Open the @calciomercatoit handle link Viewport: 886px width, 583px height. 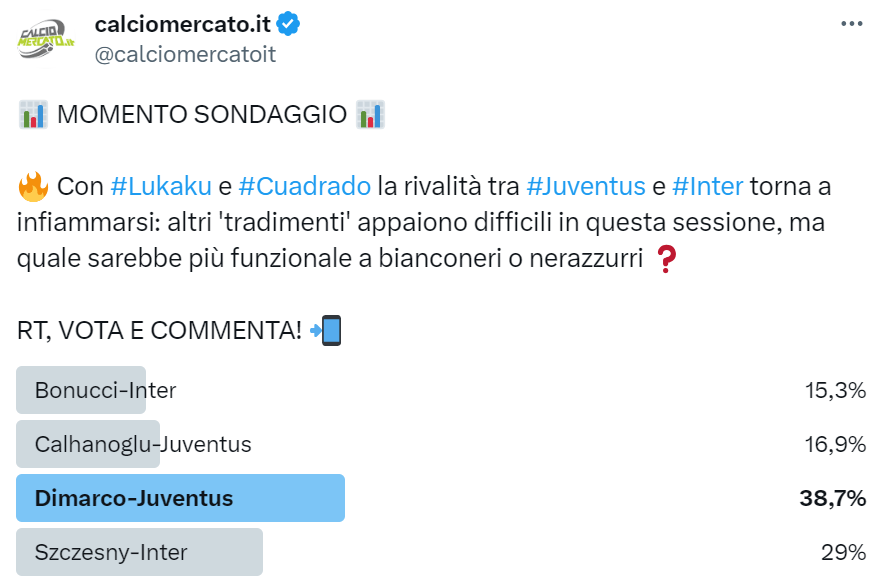click(185, 54)
